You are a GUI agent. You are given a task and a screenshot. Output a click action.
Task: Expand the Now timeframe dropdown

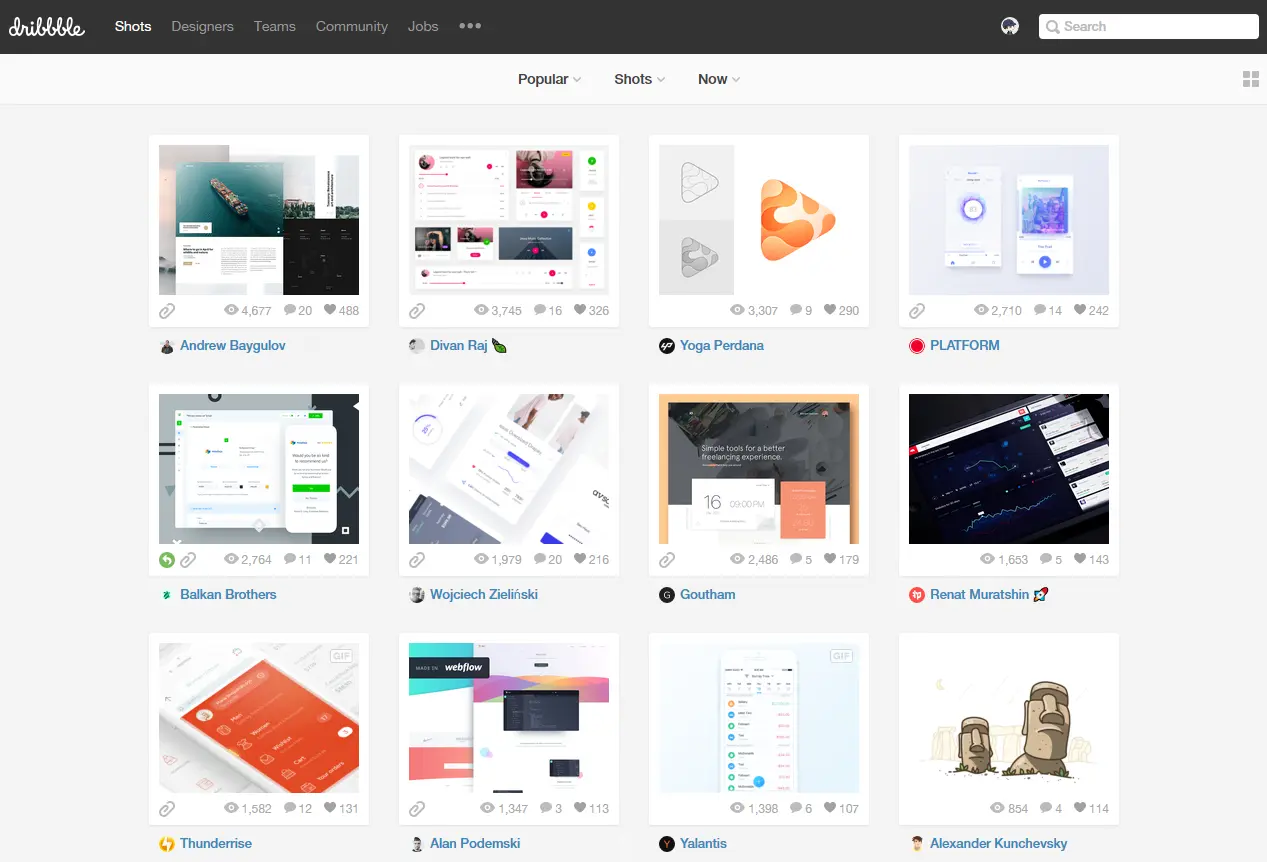pyautogui.click(x=719, y=79)
